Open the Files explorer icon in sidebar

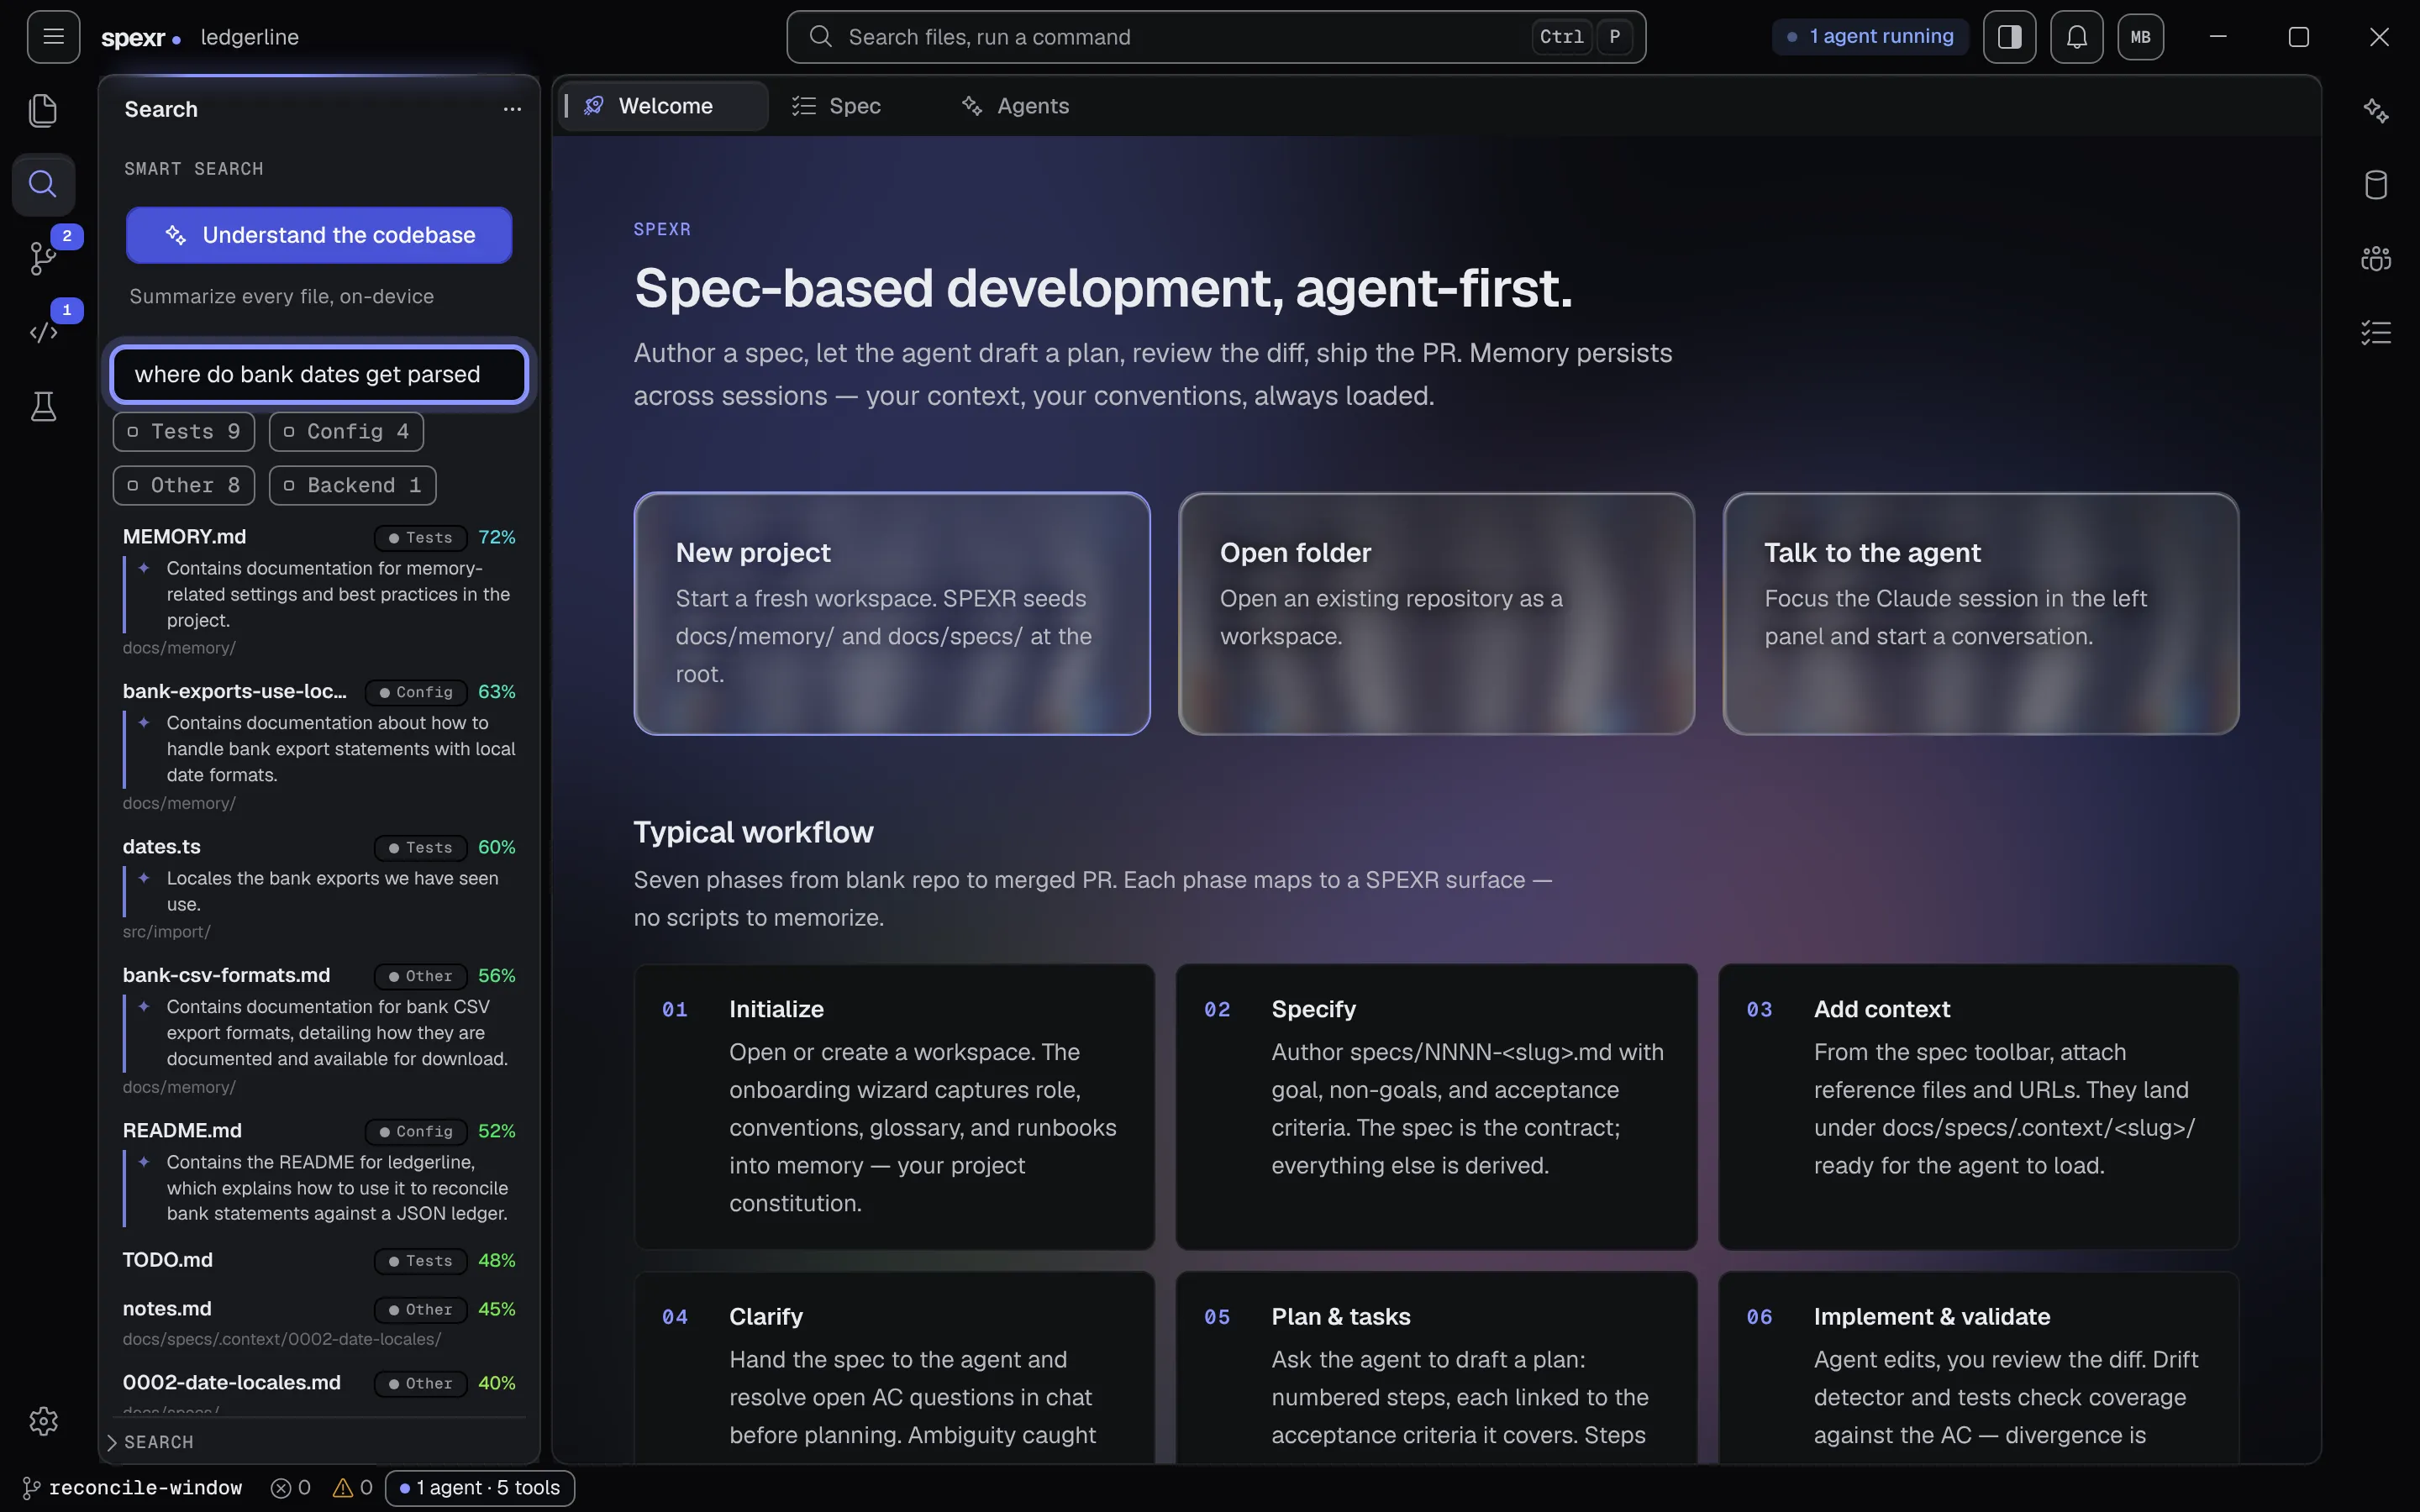[x=43, y=110]
